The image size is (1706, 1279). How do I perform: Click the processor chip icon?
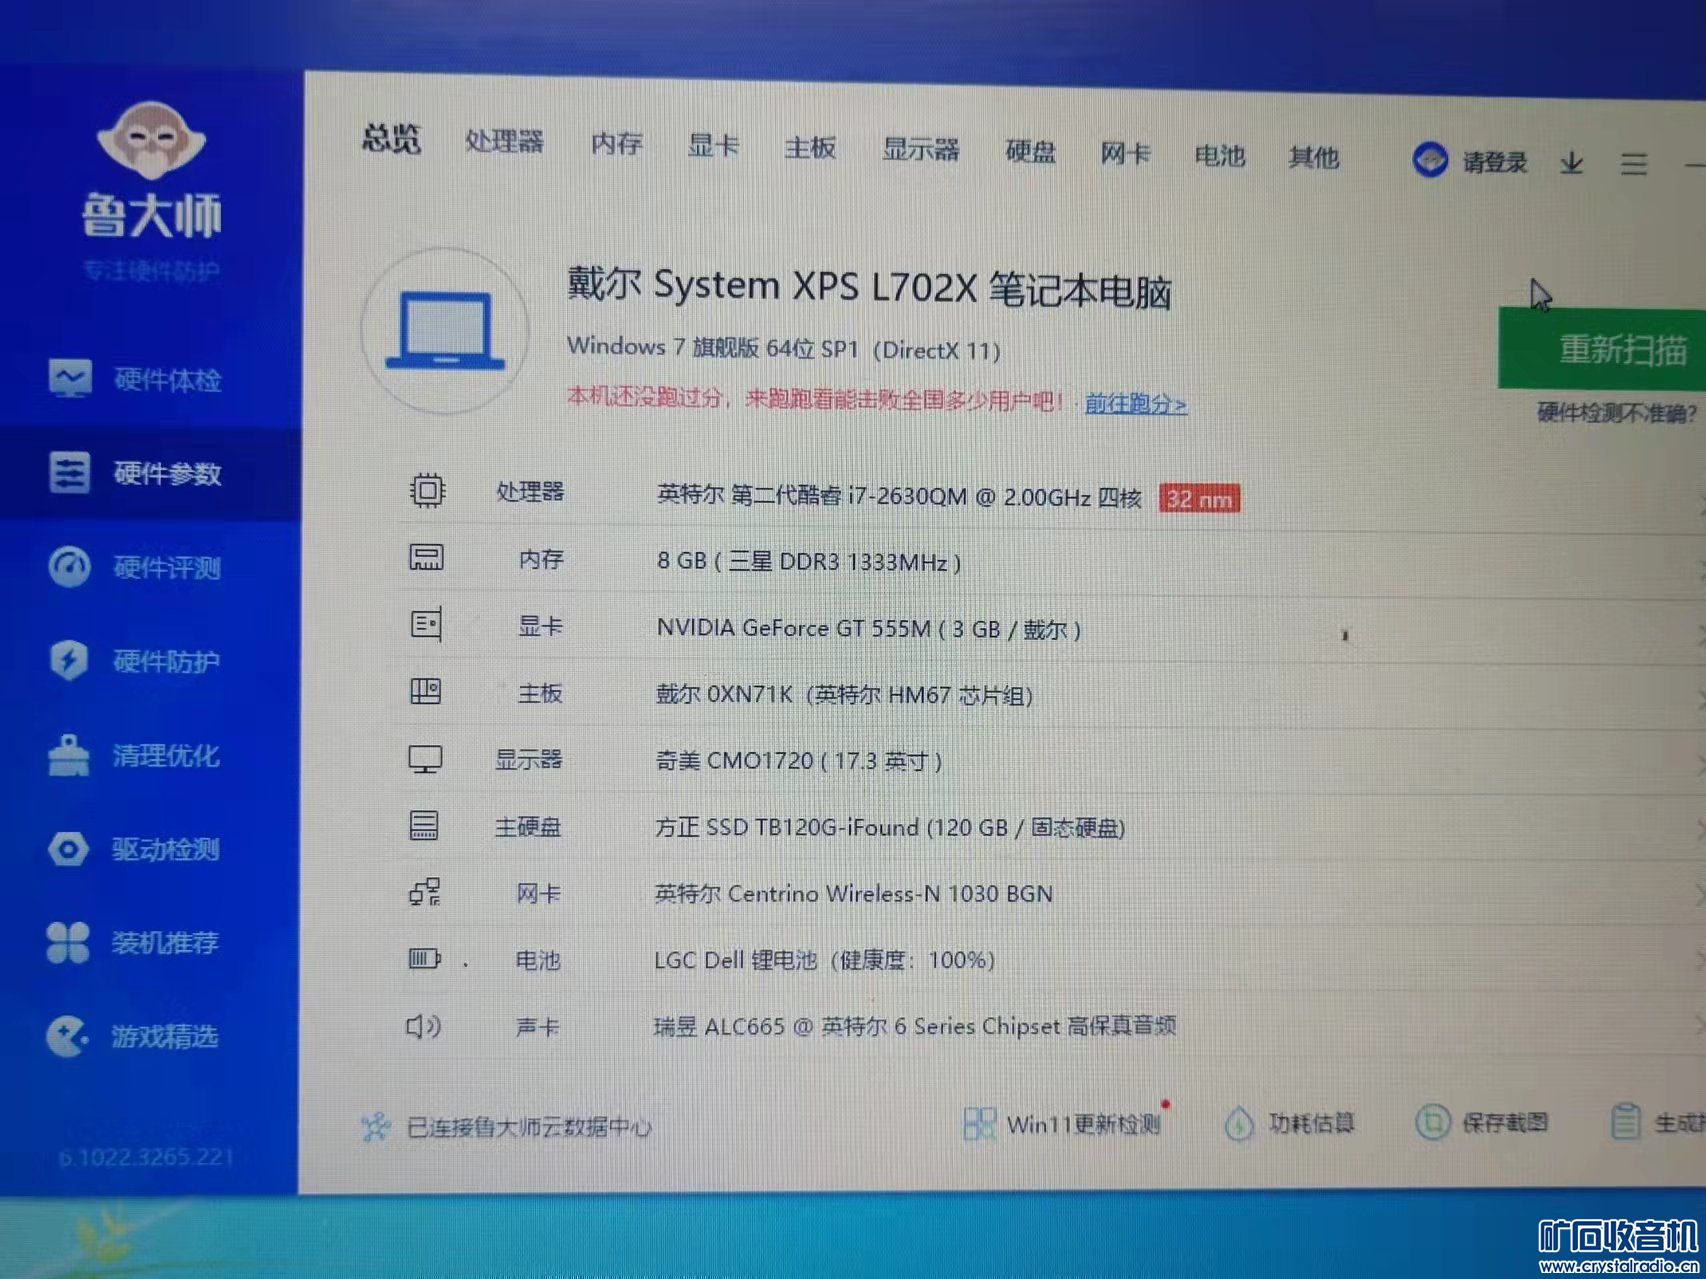(427, 490)
